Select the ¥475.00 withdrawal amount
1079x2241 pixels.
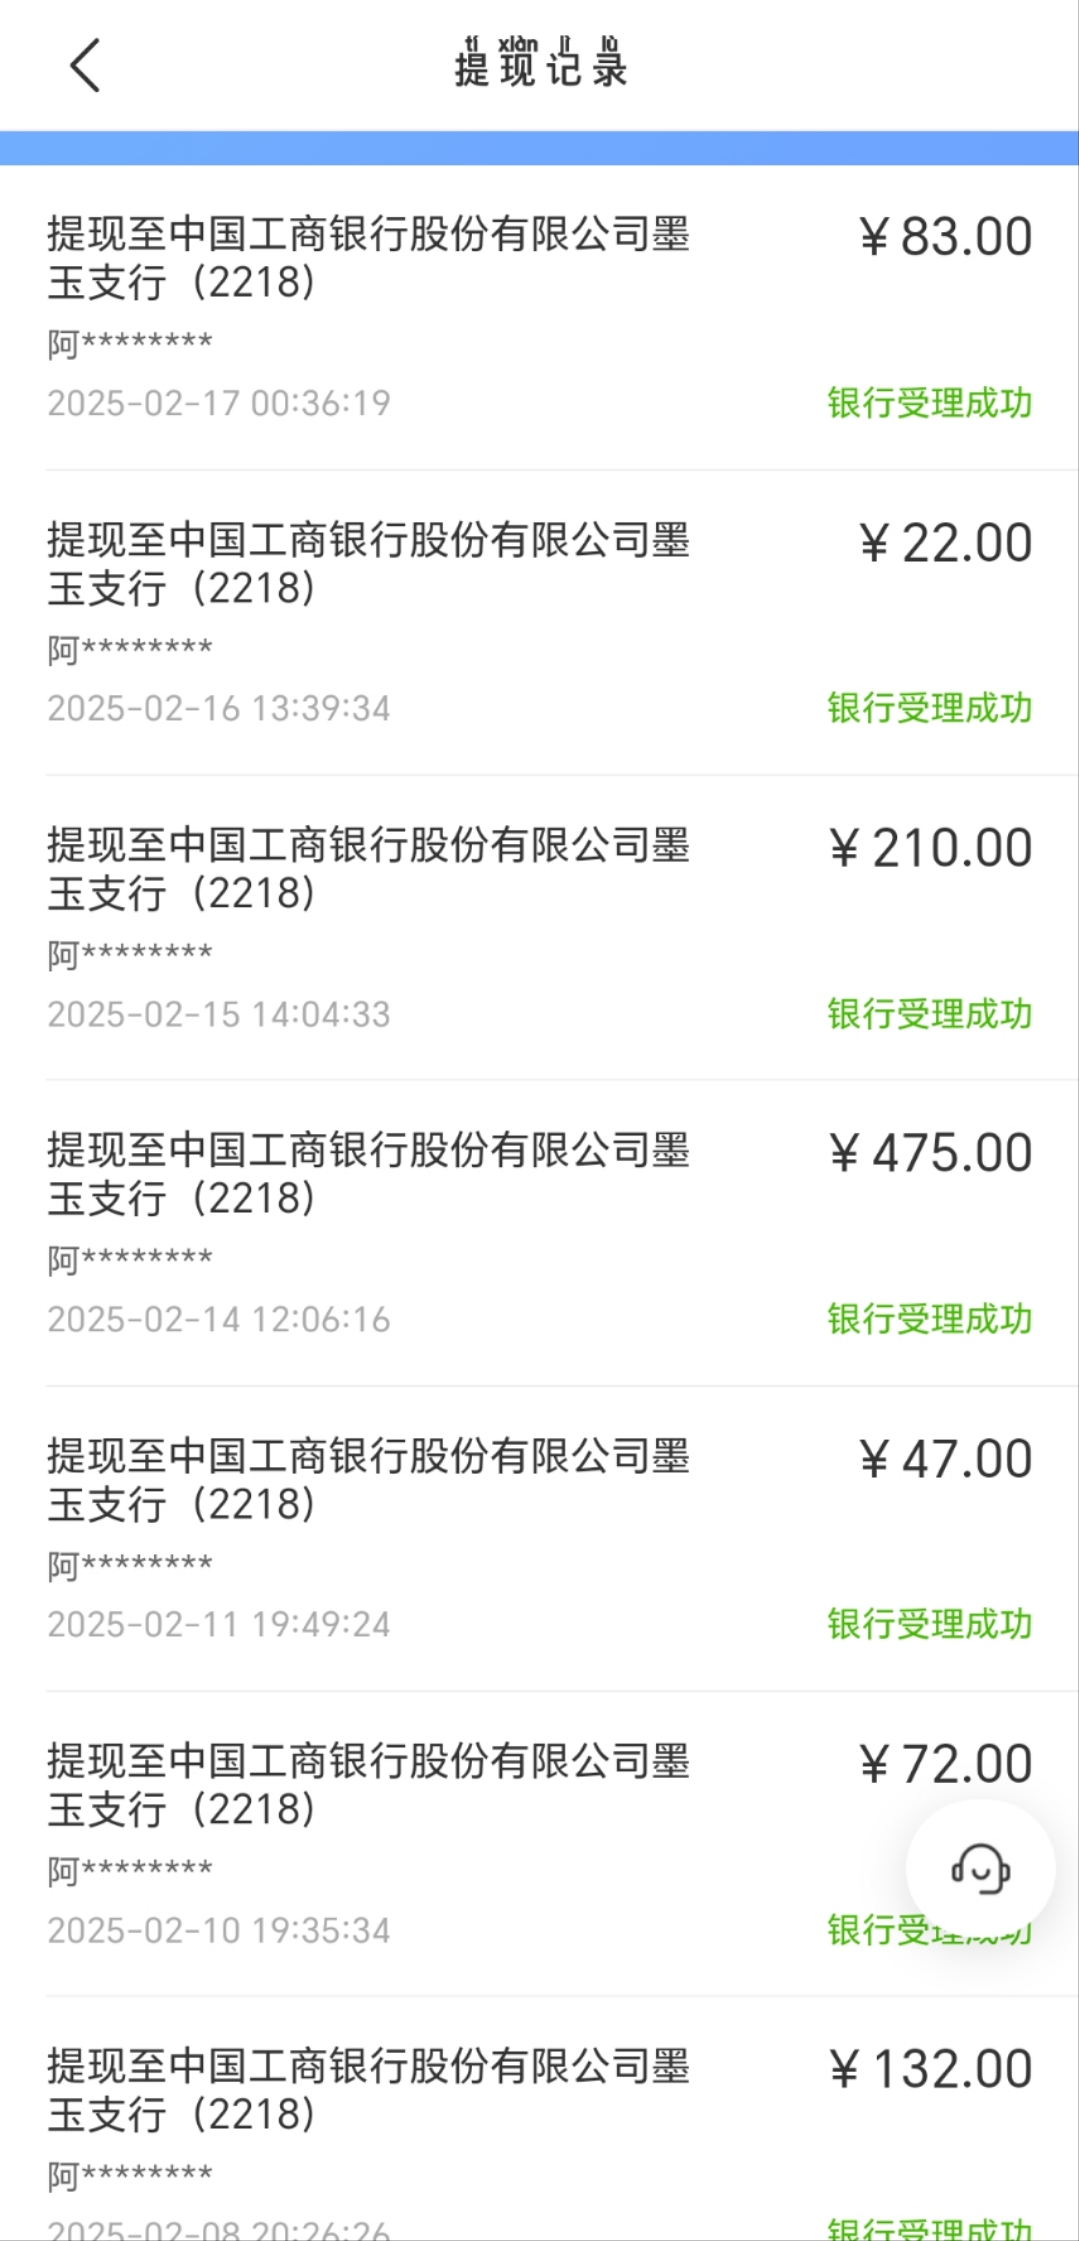click(931, 1153)
